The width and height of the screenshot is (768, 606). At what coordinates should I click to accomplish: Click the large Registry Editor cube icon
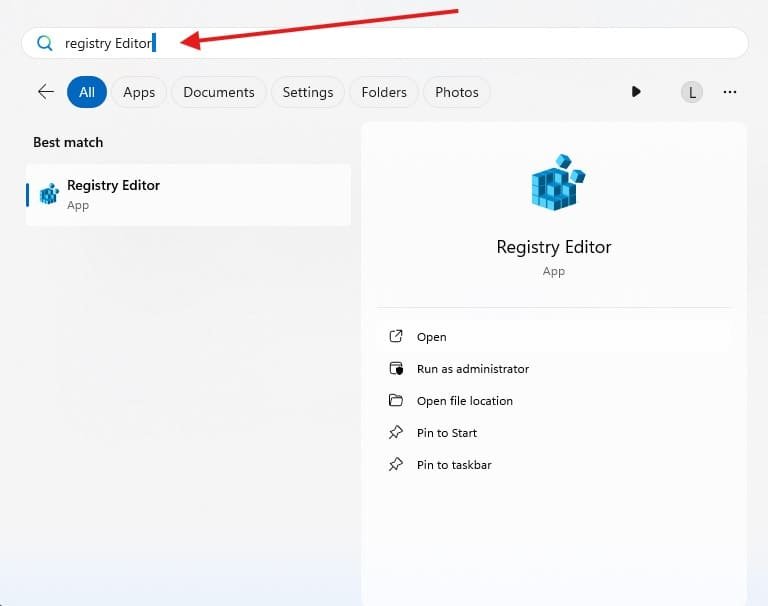pos(558,182)
